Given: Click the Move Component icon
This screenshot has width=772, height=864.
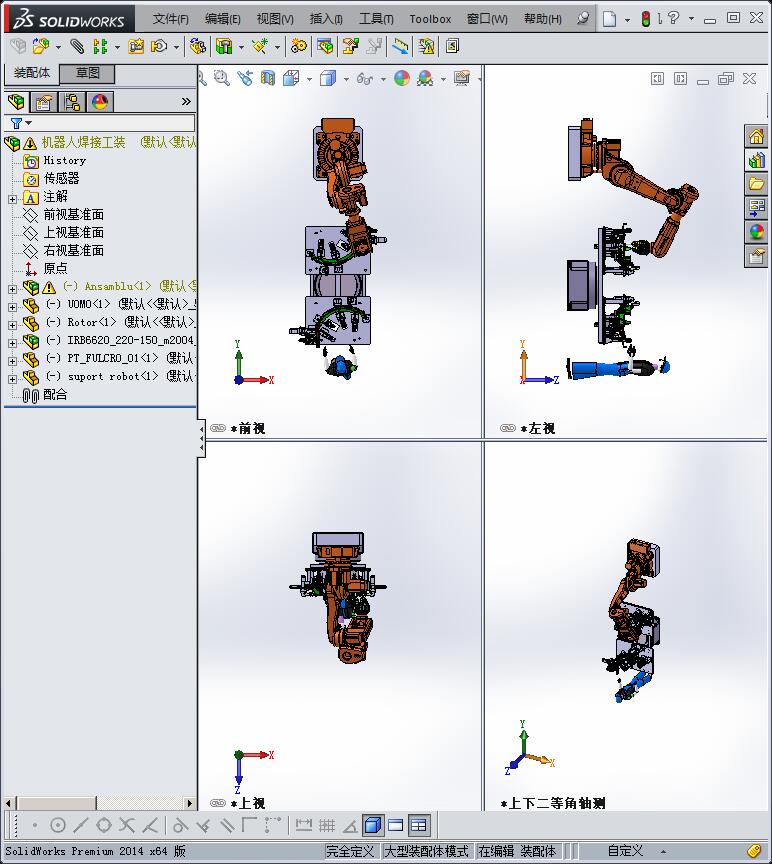Looking at the screenshot, I should (159, 46).
